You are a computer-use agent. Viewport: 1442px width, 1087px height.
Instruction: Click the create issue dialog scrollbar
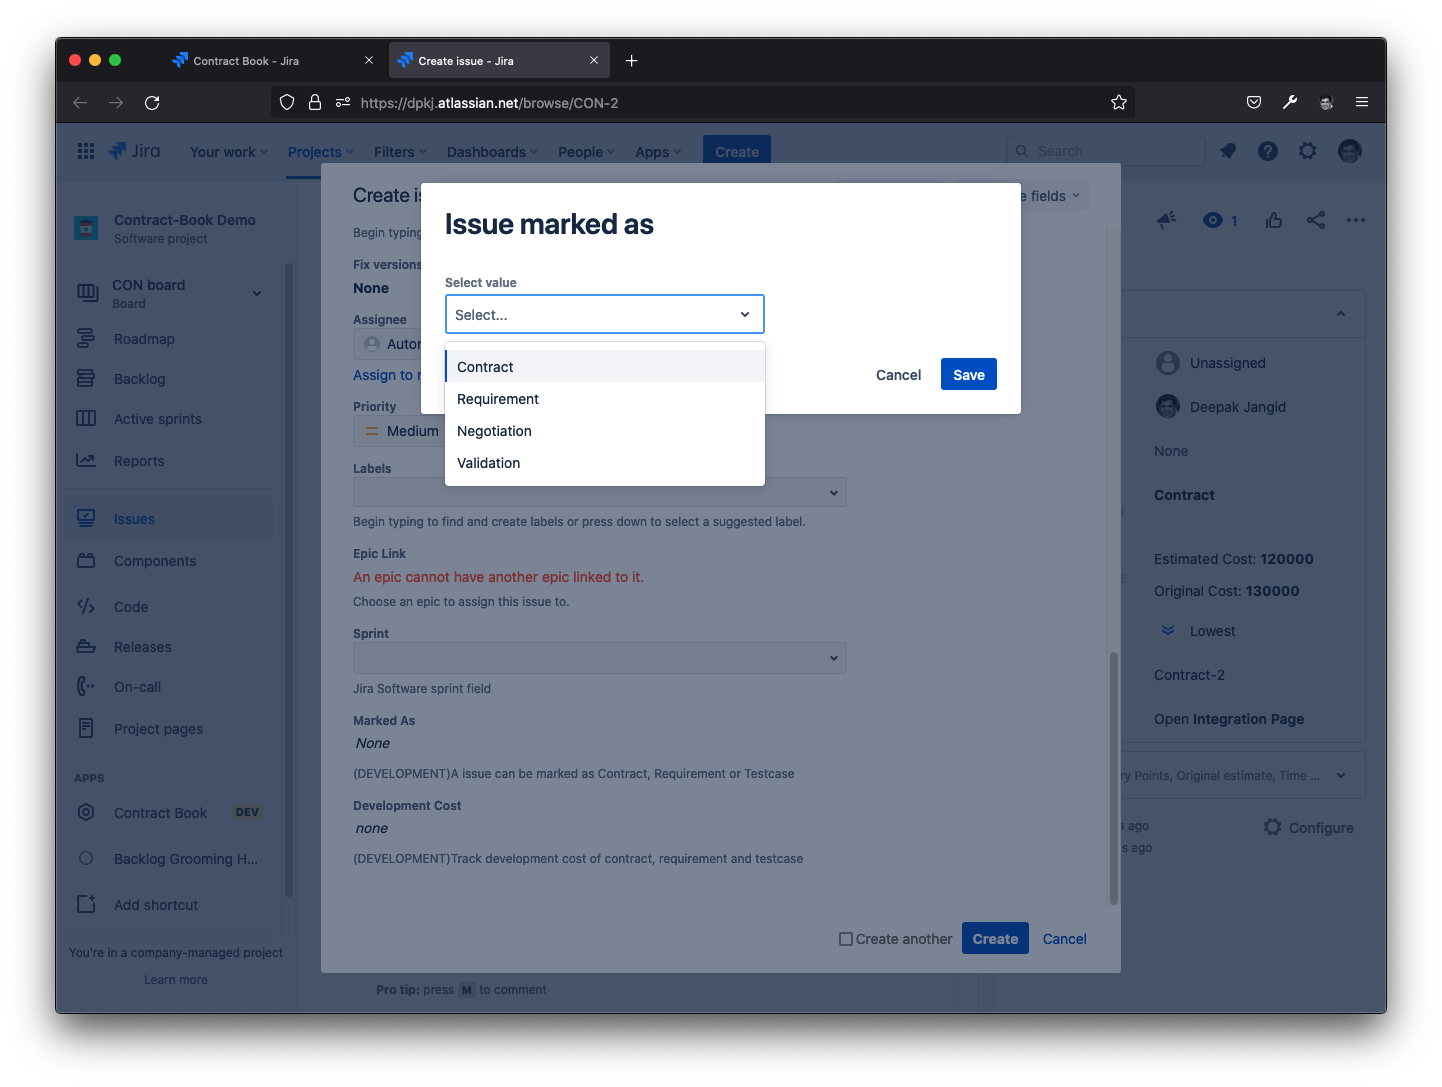click(x=1114, y=780)
